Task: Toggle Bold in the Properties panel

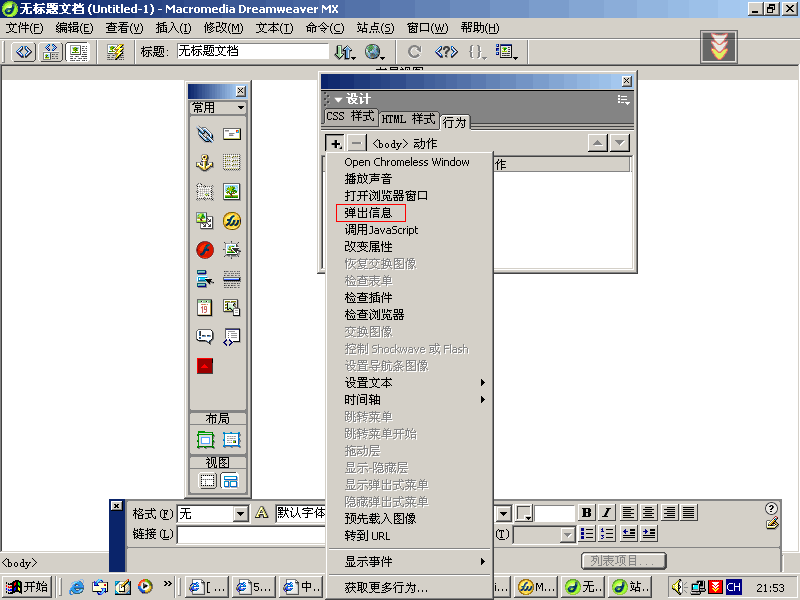Action: (x=587, y=513)
